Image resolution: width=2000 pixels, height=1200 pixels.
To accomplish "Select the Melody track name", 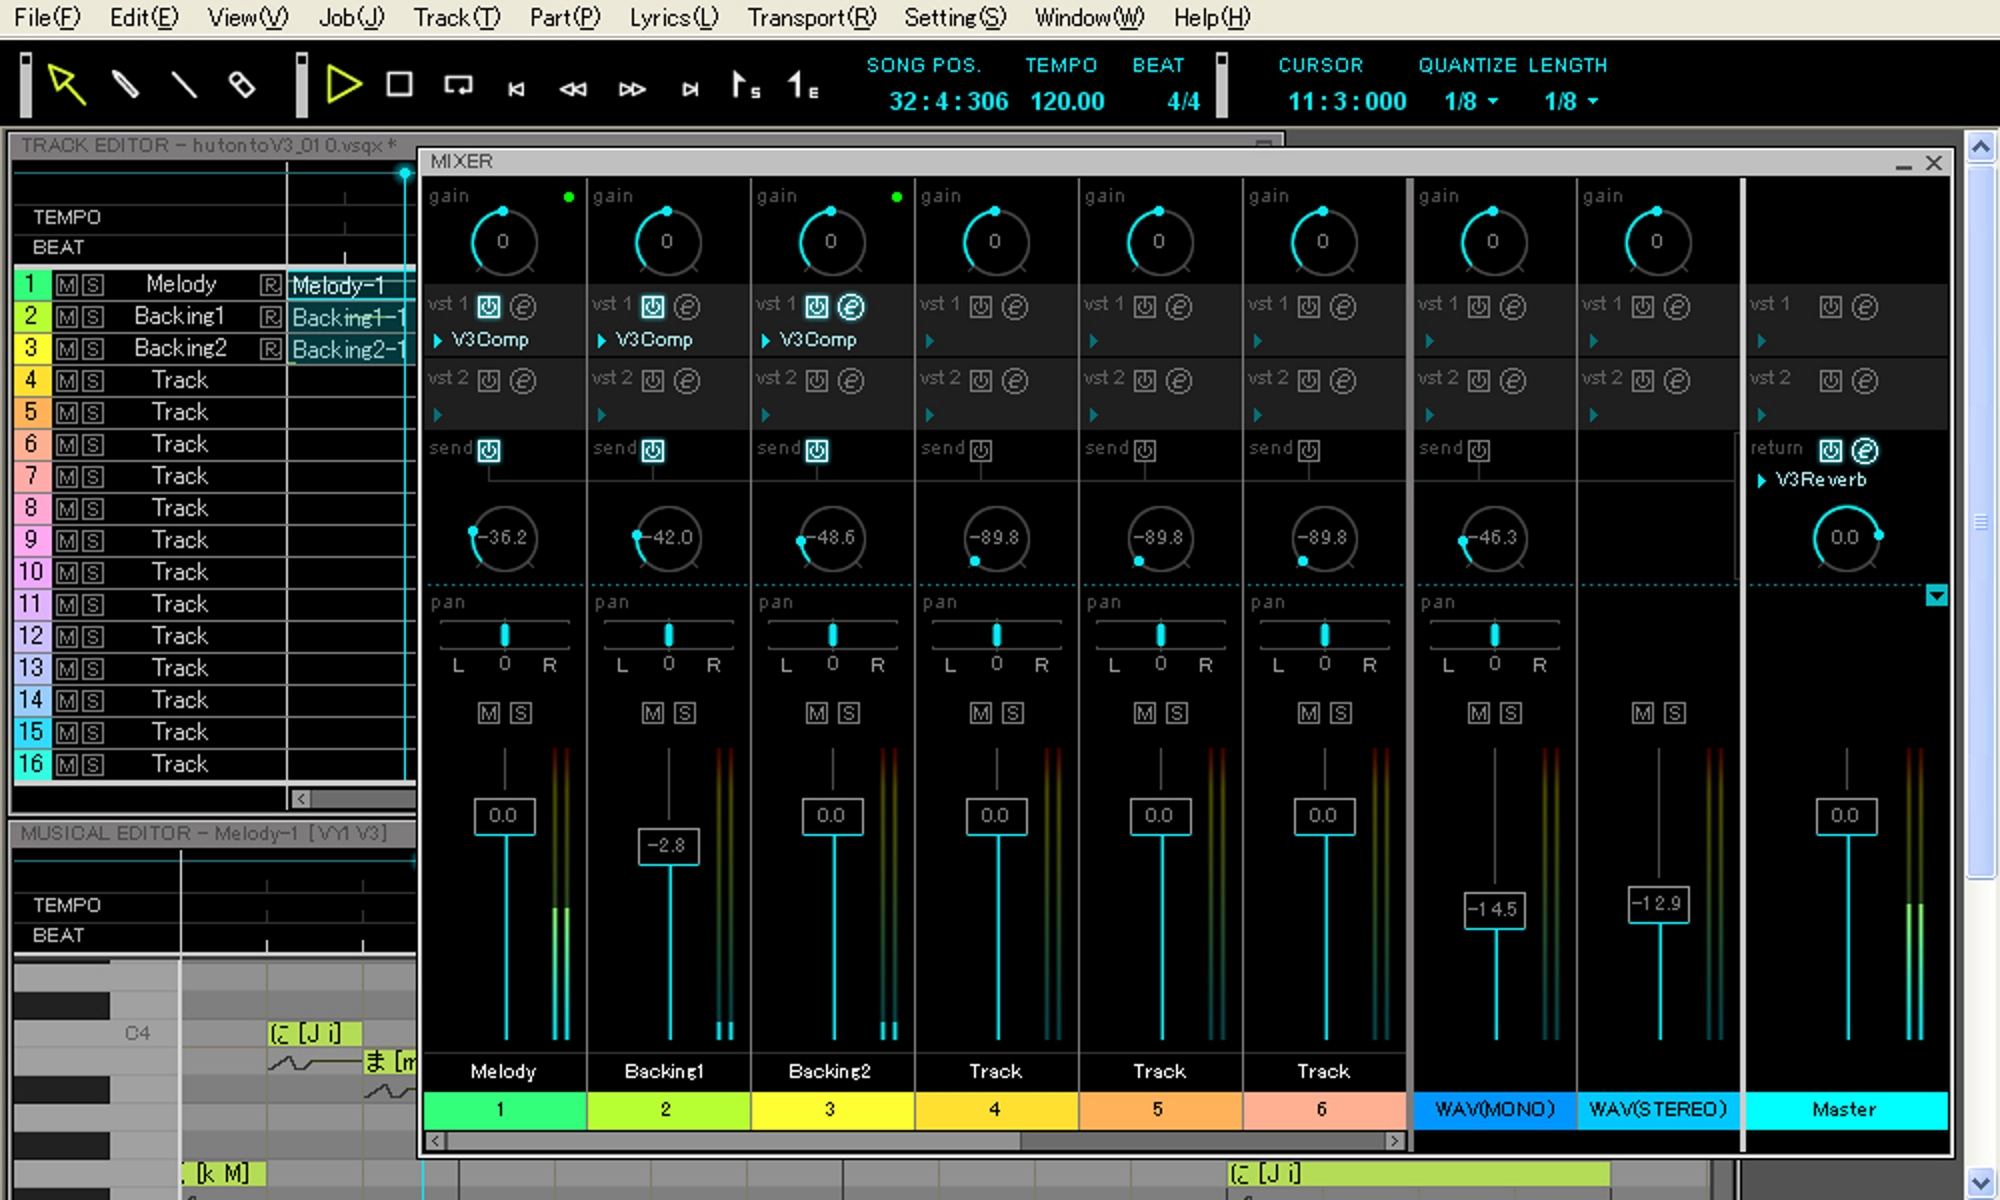I will click(181, 285).
